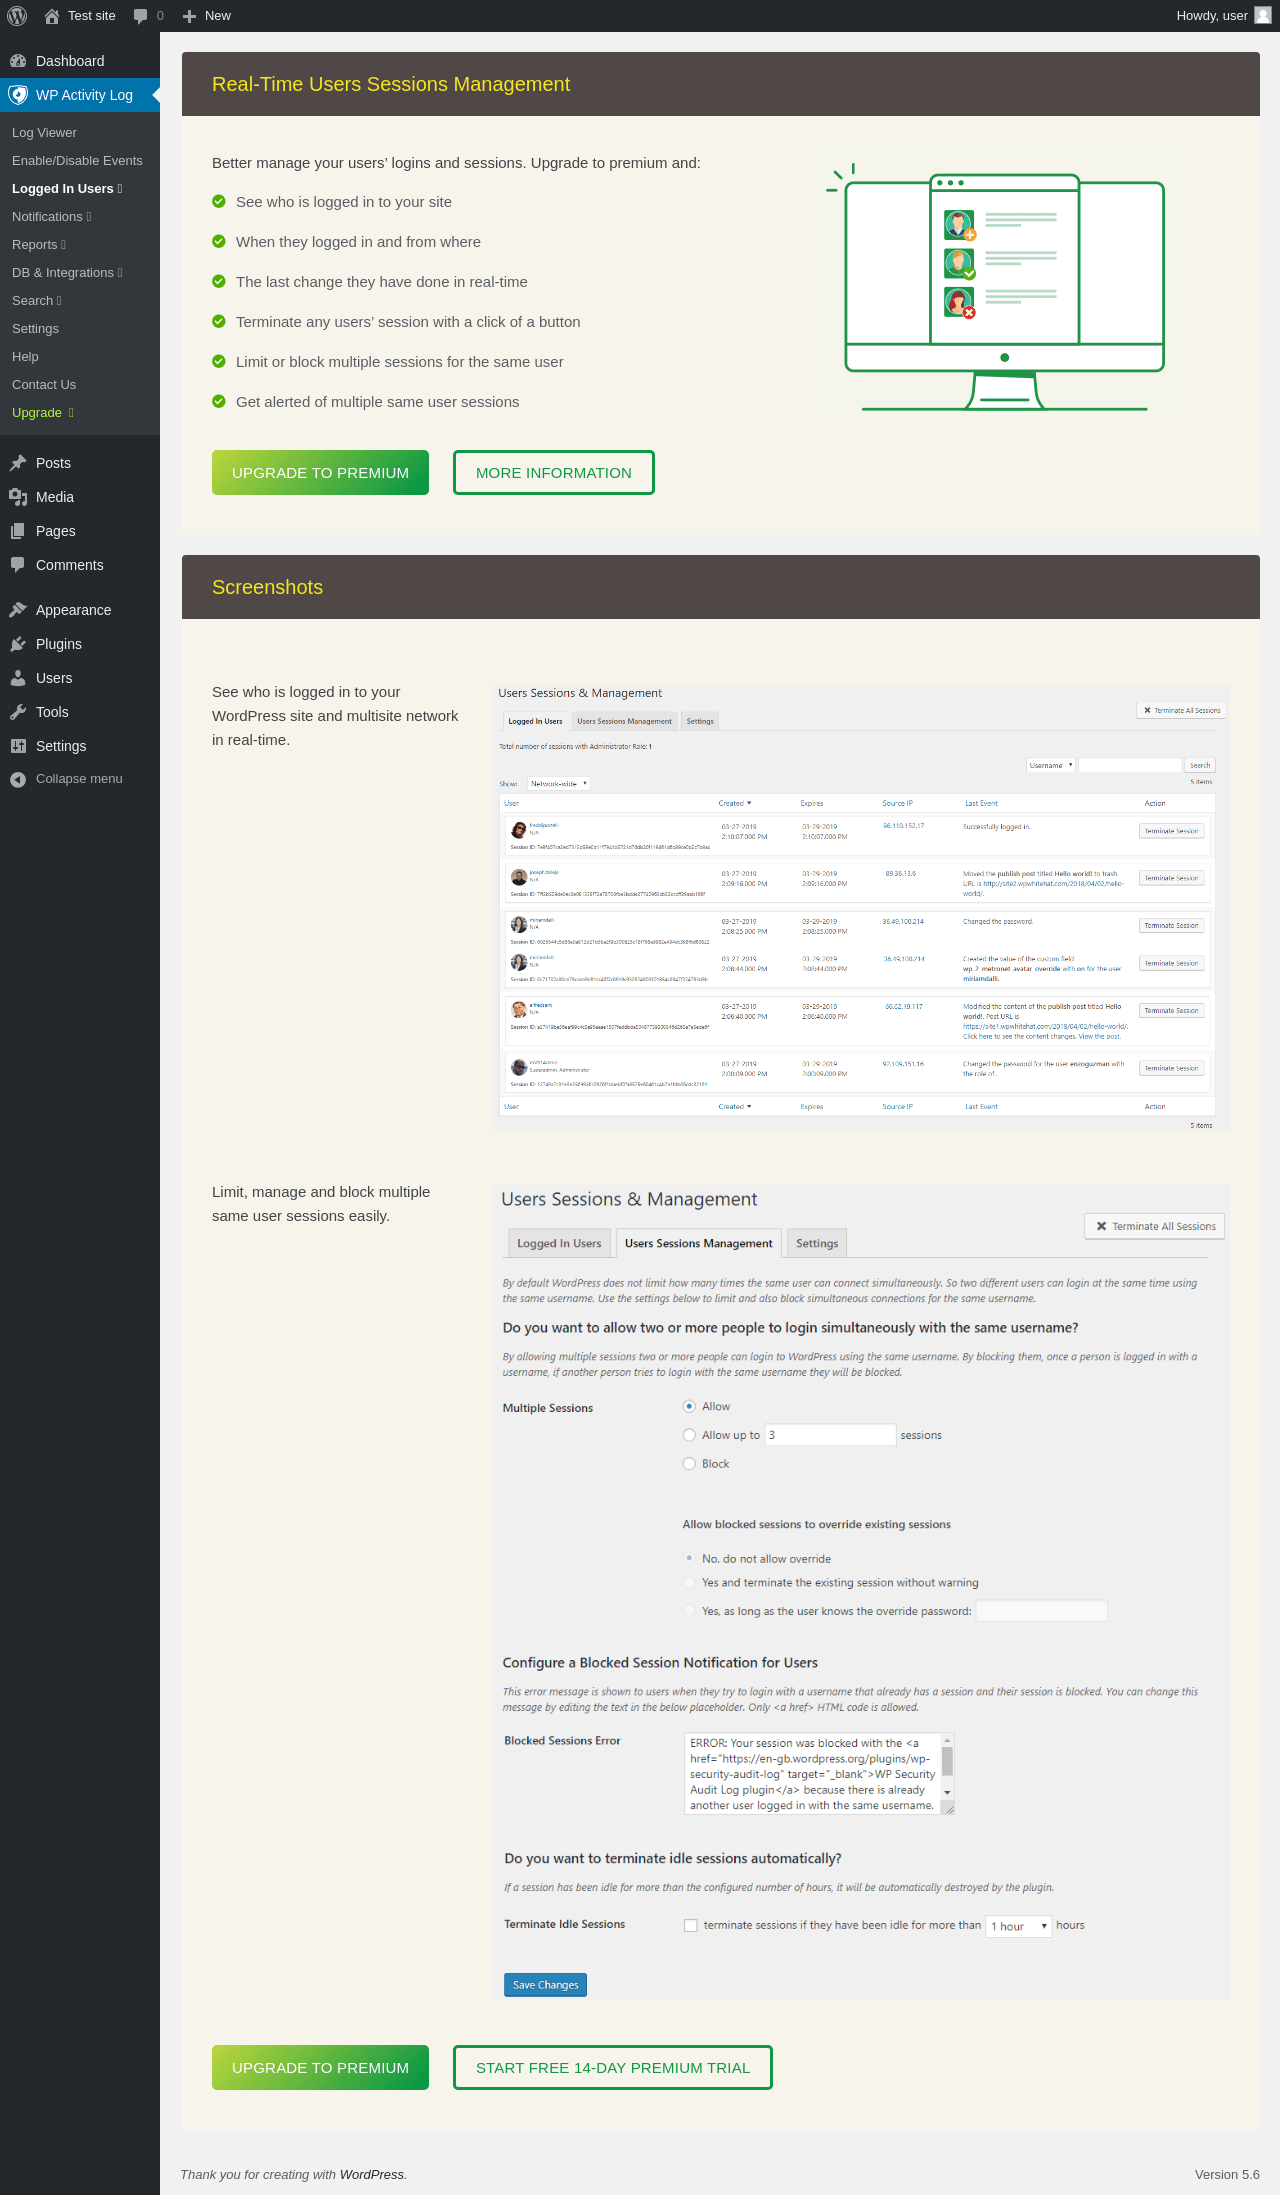Click the Dashboard gauge icon in sidebar

point(18,61)
